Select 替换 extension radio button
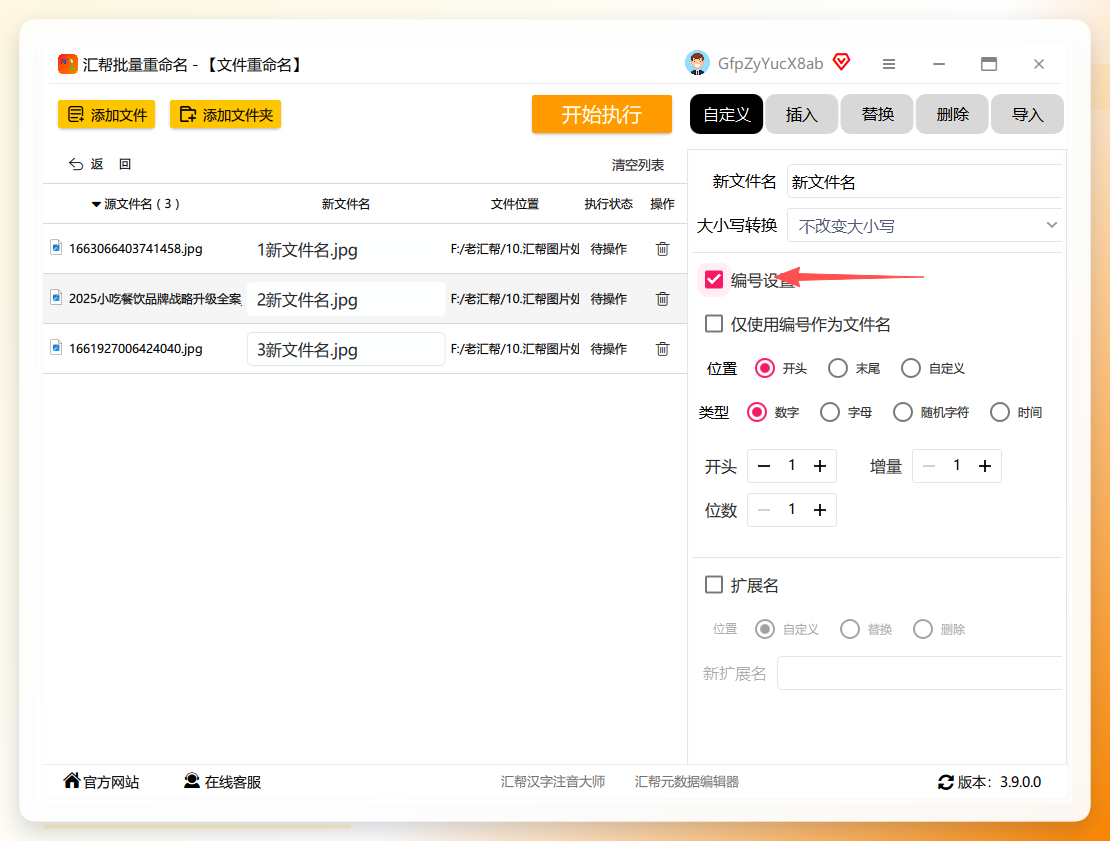Viewport: 1110px width, 841px height. (x=849, y=629)
